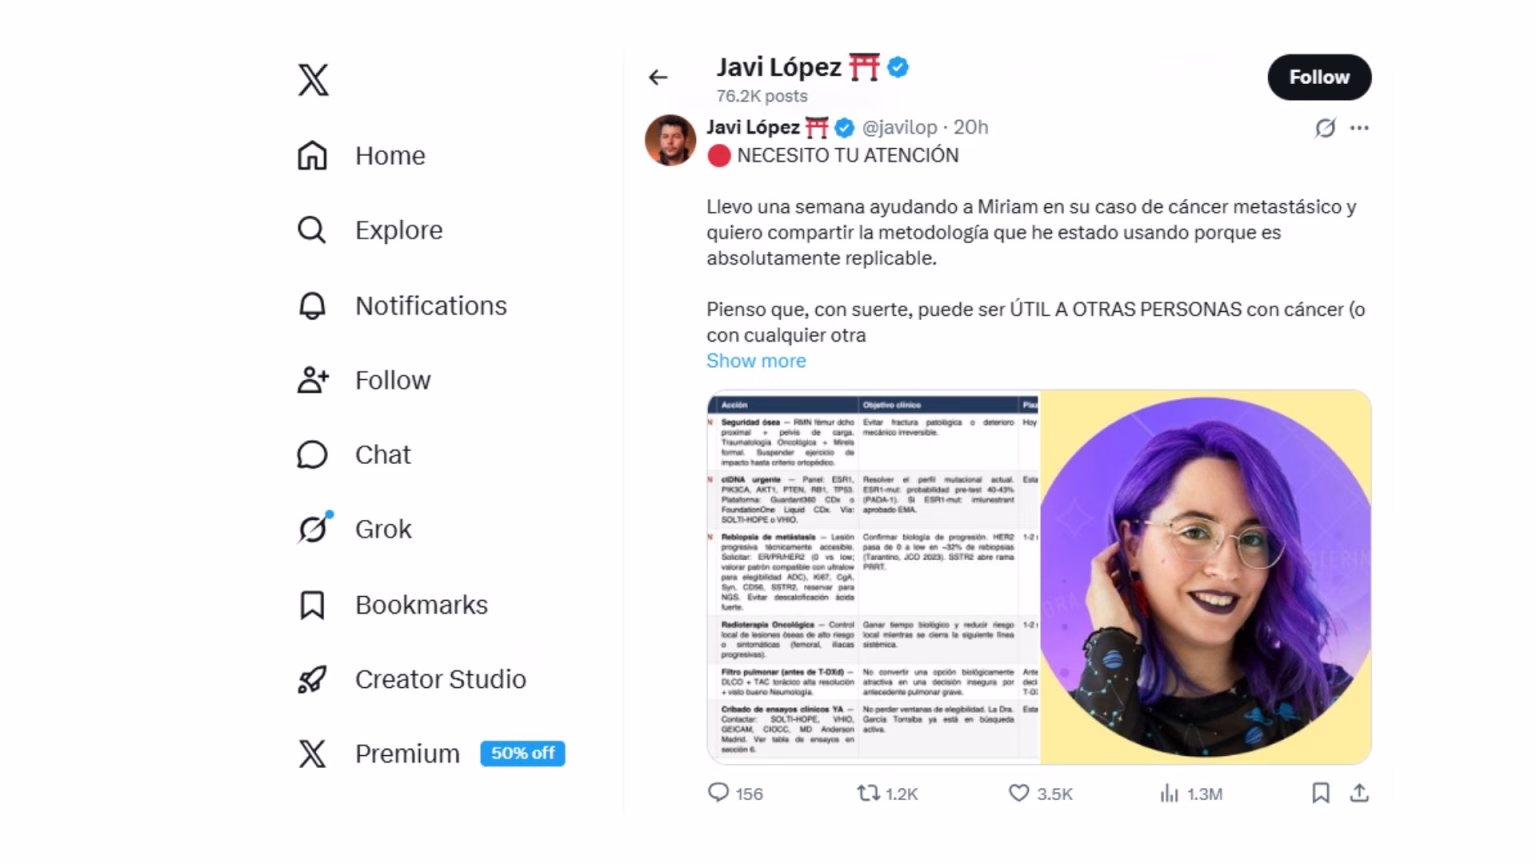Screen dimensions: 1536x864
Task: Follow Javi López
Action: click(1319, 77)
